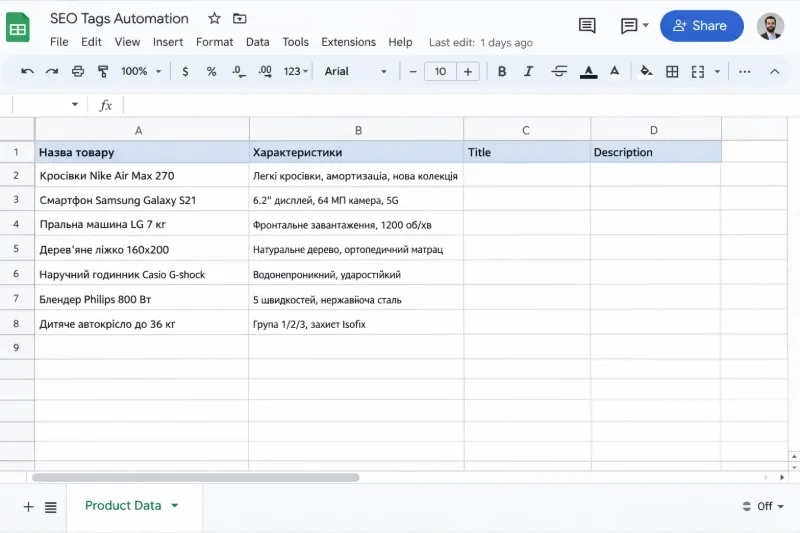Viewport: 800px width, 533px height.
Task: Click the undo icon in toolbar
Action: click(x=27, y=71)
